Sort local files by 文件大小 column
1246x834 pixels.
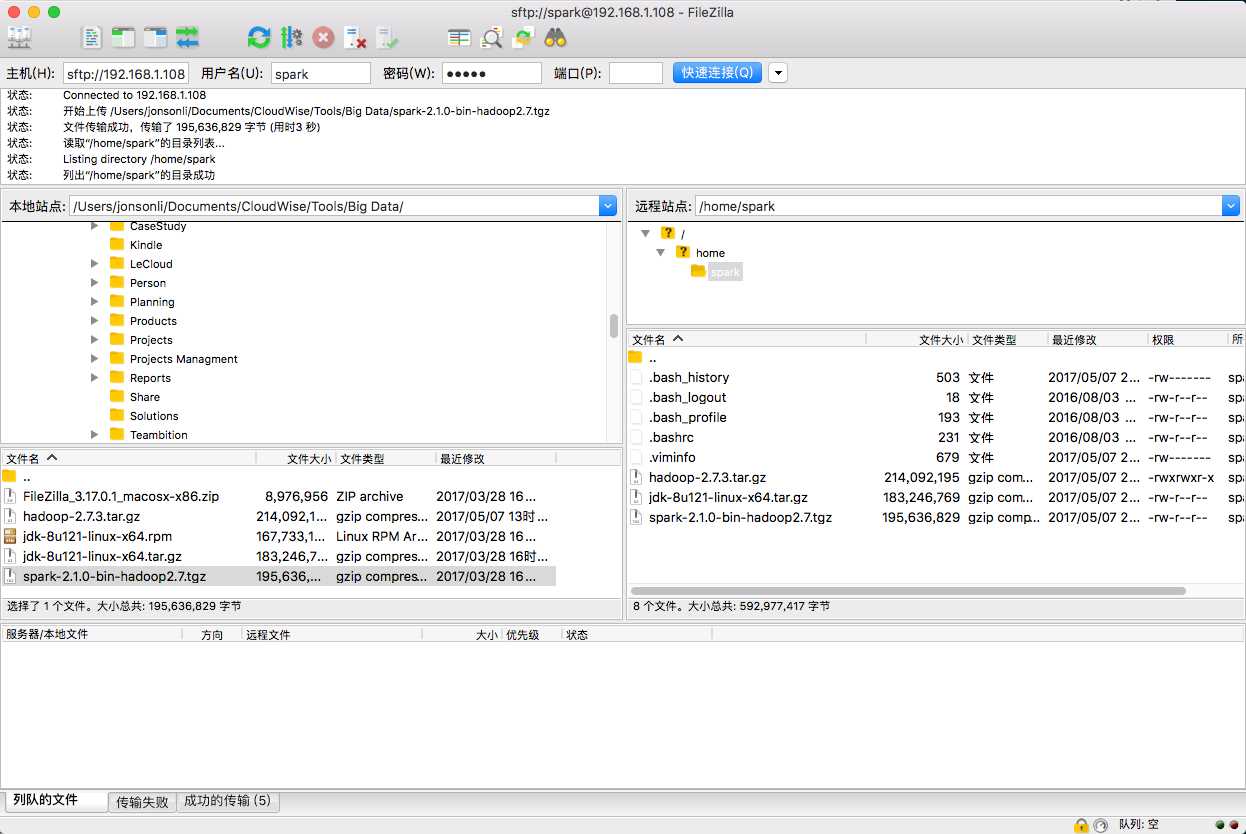point(296,458)
